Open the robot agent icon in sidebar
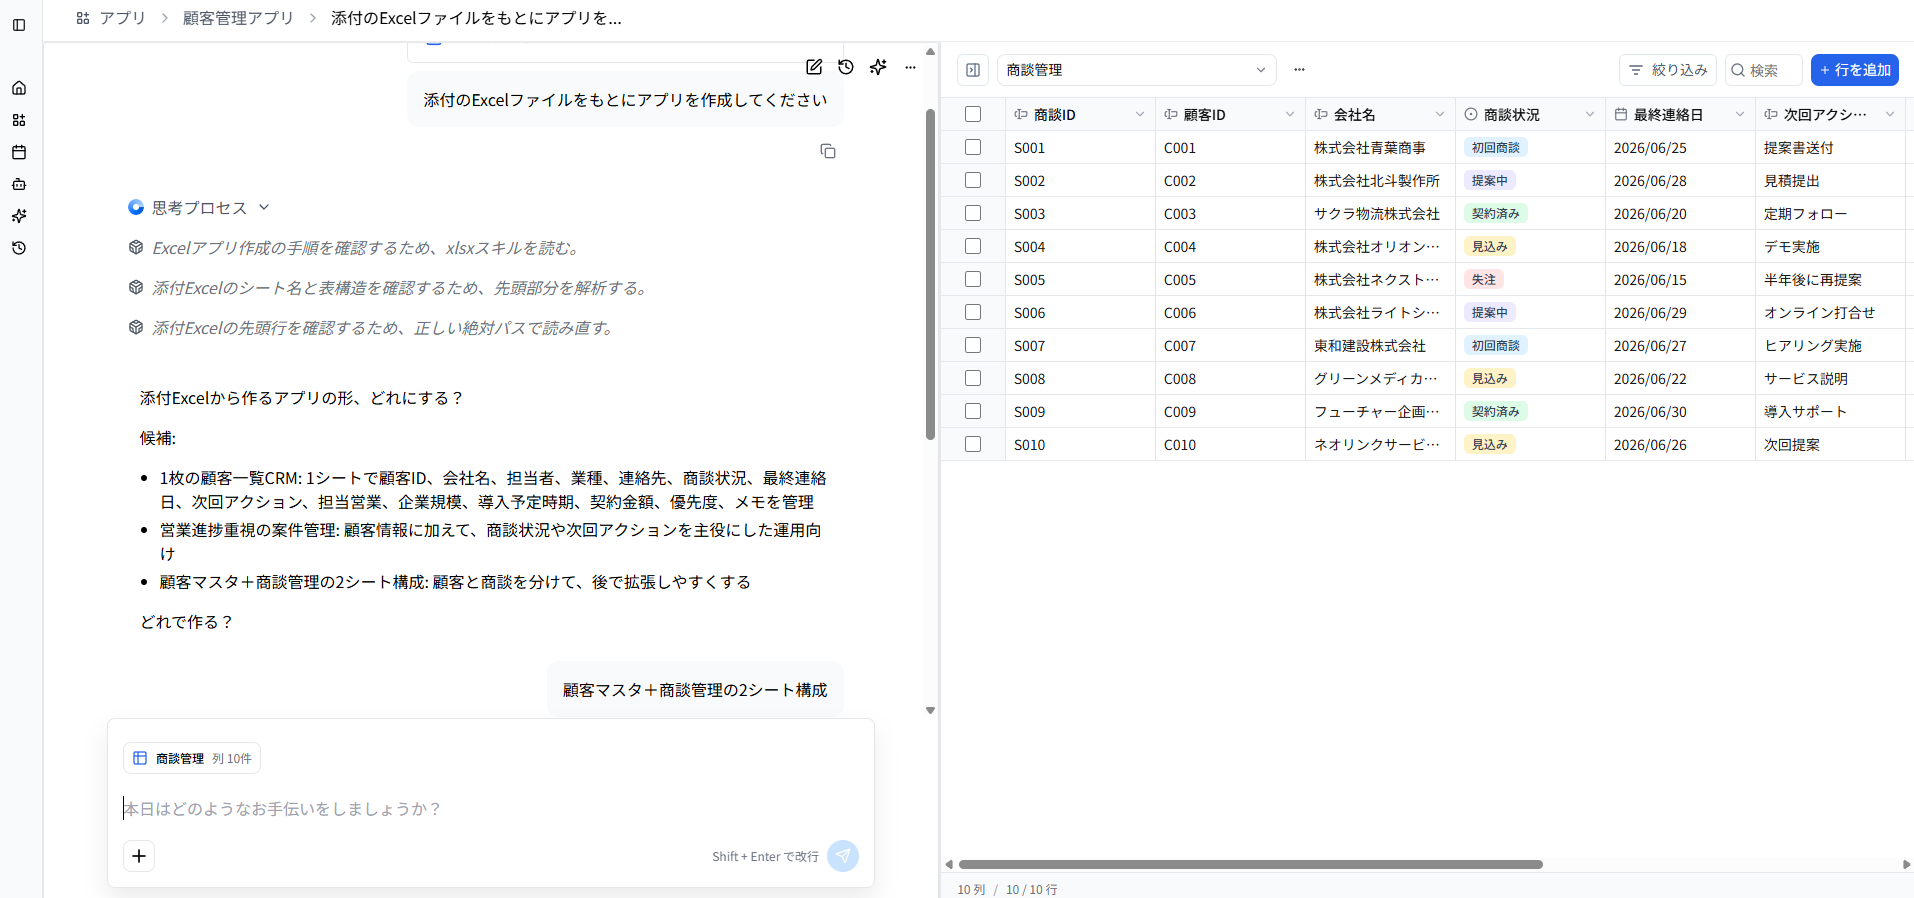Image resolution: width=1914 pixels, height=898 pixels. click(x=19, y=184)
